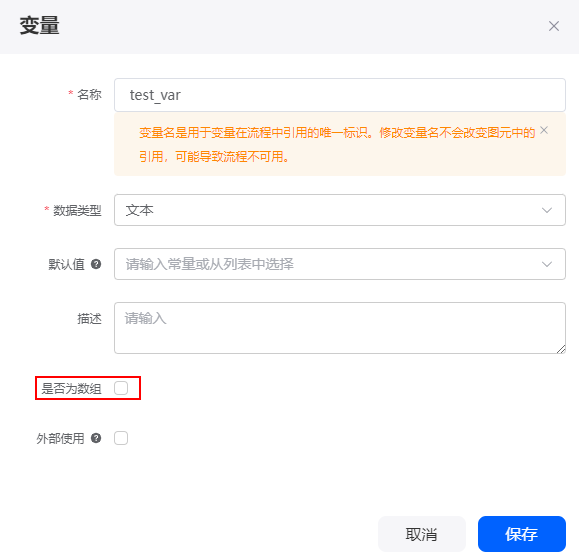Open the 默认值 combo box placeholder
This screenshot has height=557, width=579.
[x=340, y=264]
